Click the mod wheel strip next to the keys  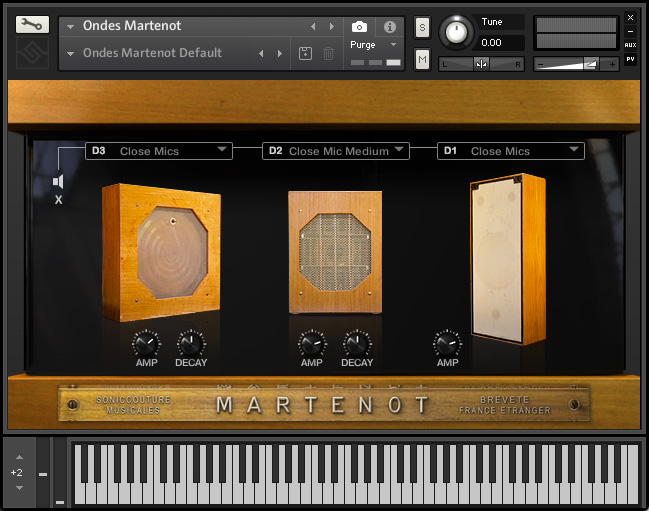[60, 473]
